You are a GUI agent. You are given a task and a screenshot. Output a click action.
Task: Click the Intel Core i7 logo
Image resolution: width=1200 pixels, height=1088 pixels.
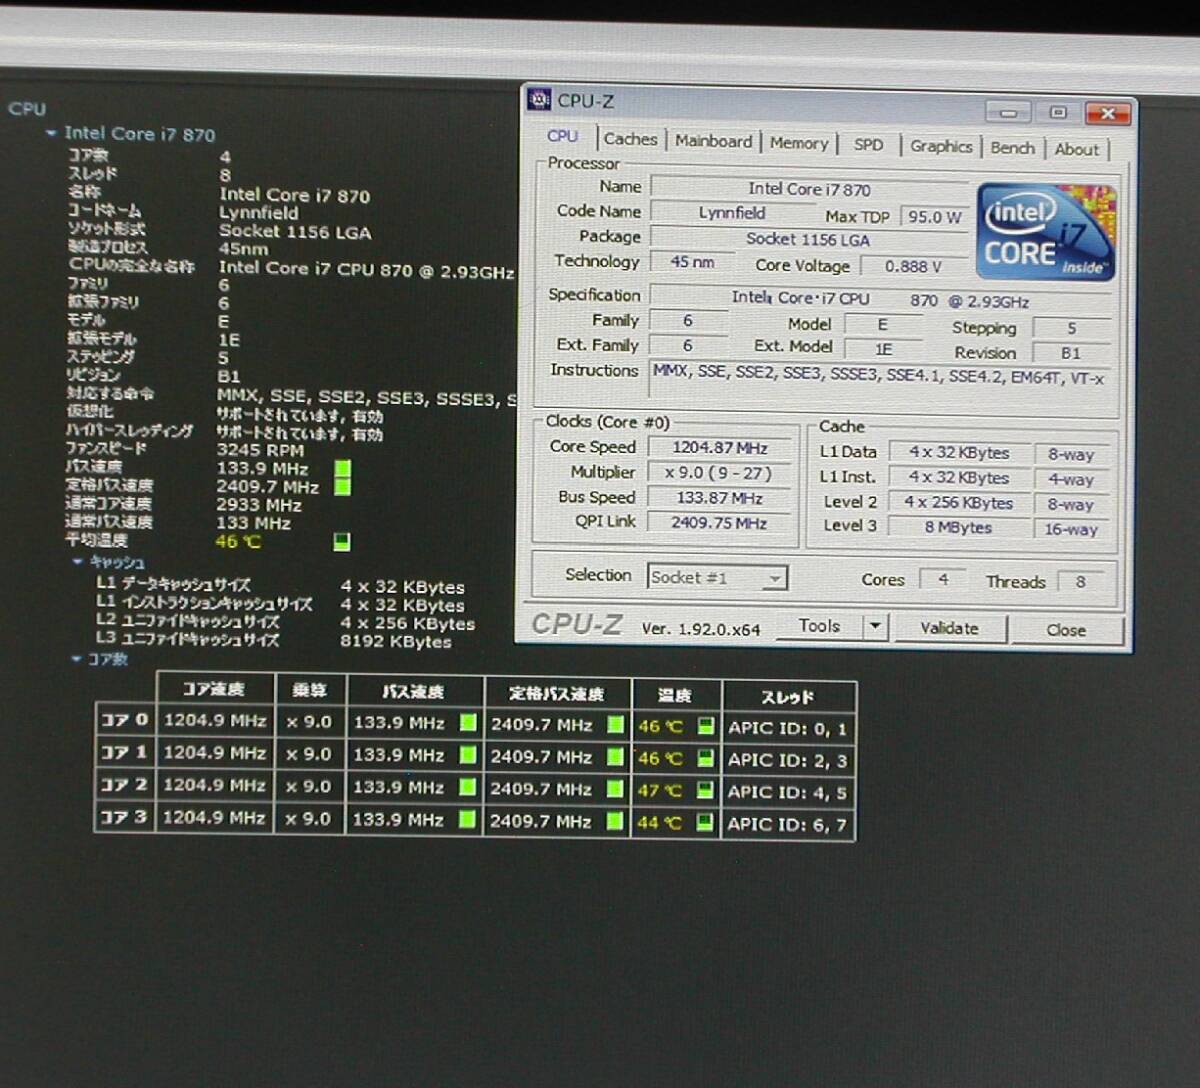point(1046,232)
